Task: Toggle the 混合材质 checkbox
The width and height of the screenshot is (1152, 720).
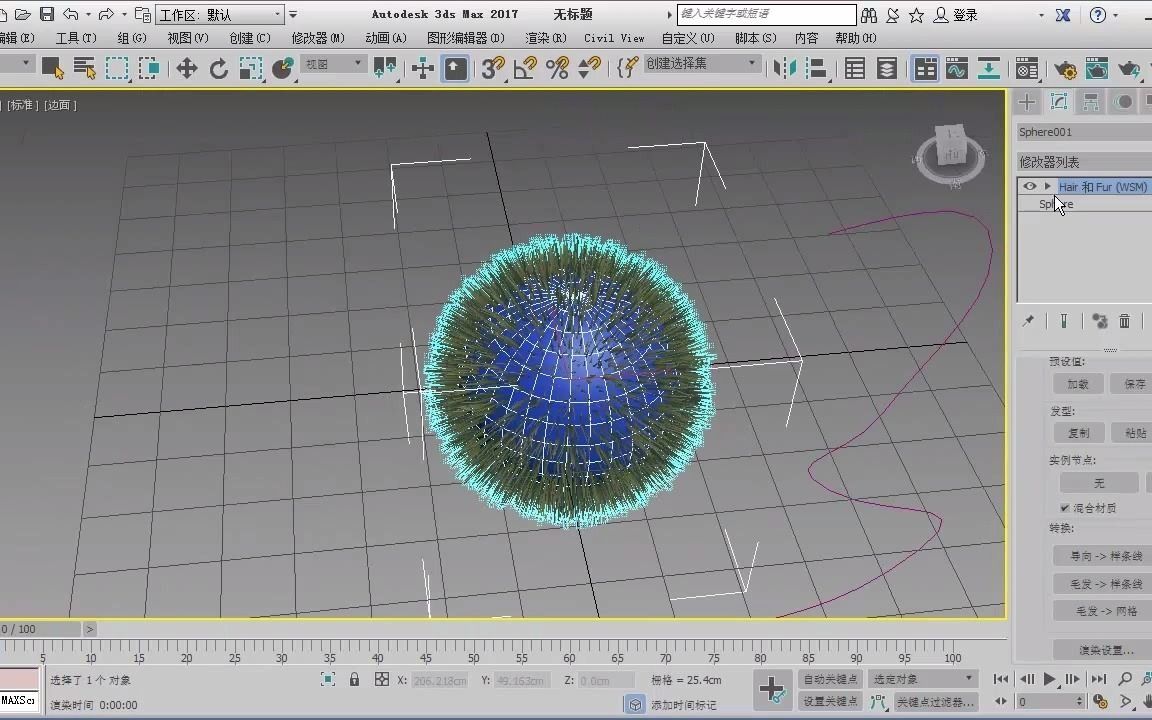Action: [x=1065, y=508]
